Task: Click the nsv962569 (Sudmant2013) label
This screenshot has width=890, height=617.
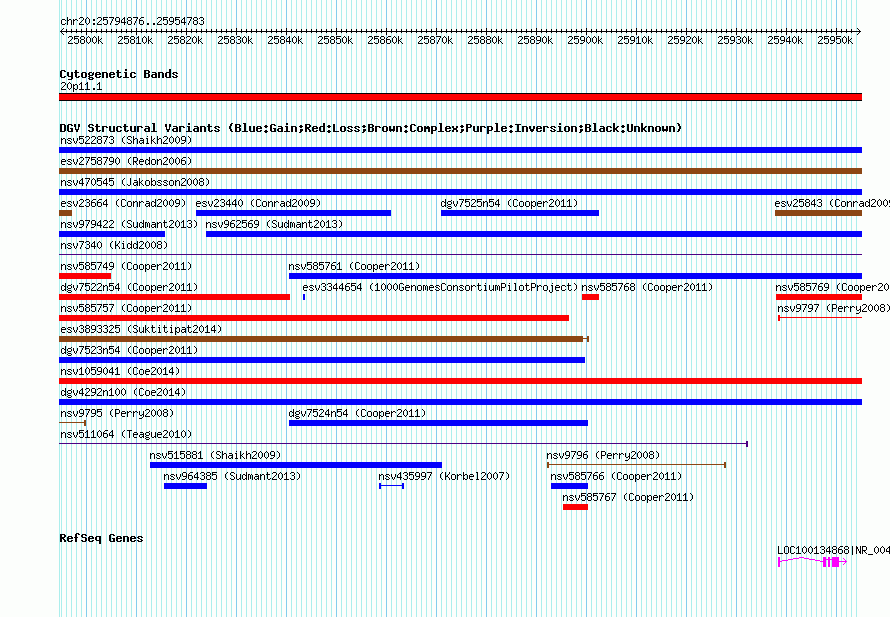Action: (x=274, y=224)
